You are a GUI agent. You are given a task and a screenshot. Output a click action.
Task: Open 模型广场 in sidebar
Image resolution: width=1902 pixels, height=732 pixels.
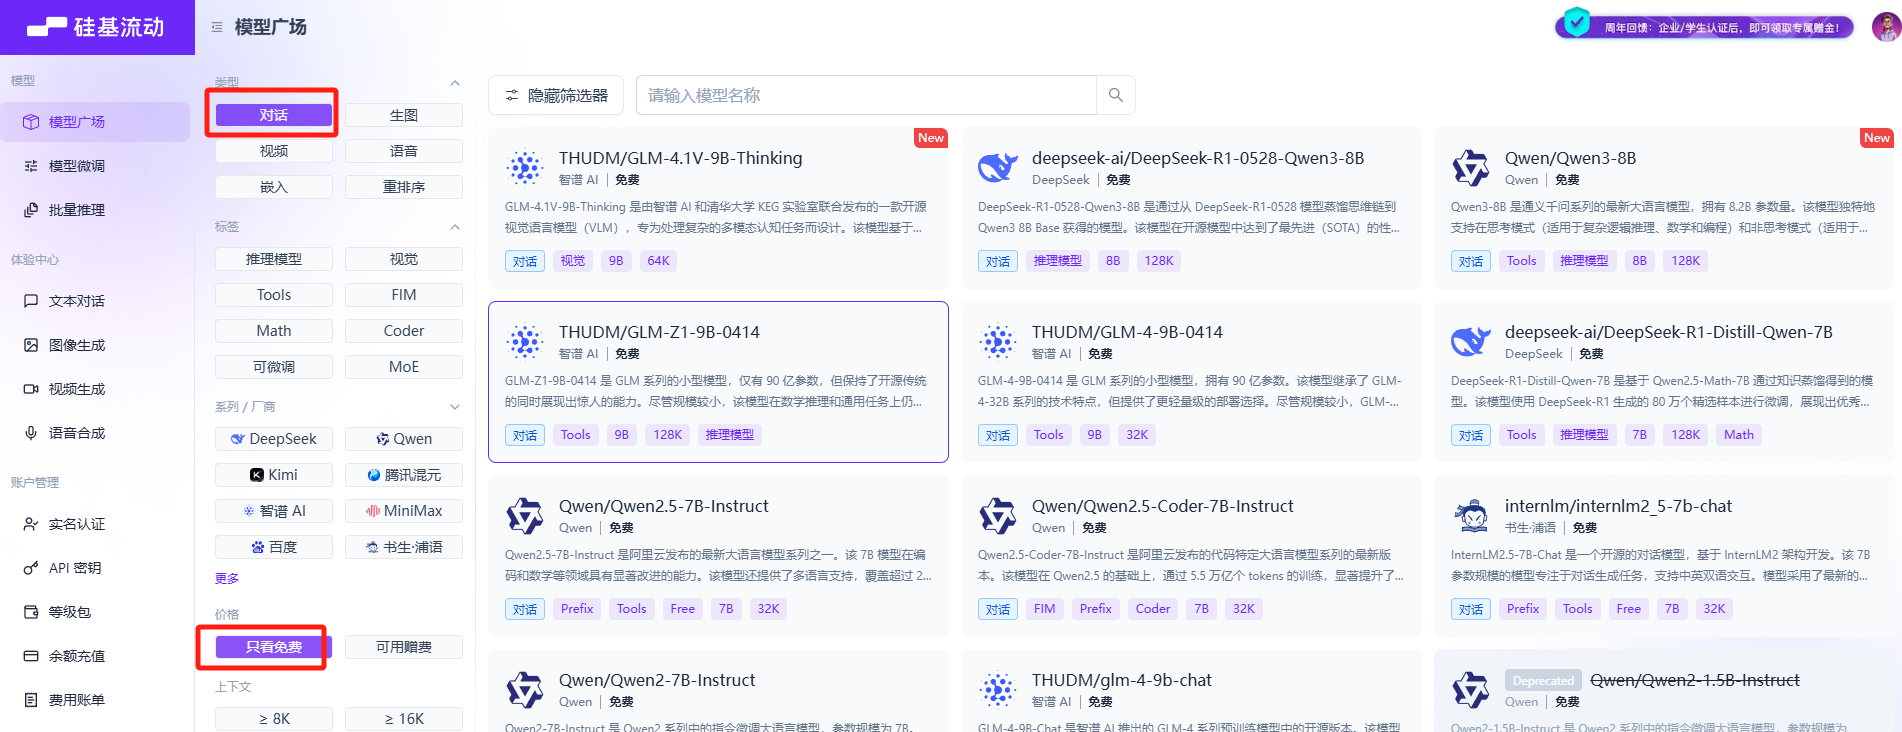tap(95, 122)
